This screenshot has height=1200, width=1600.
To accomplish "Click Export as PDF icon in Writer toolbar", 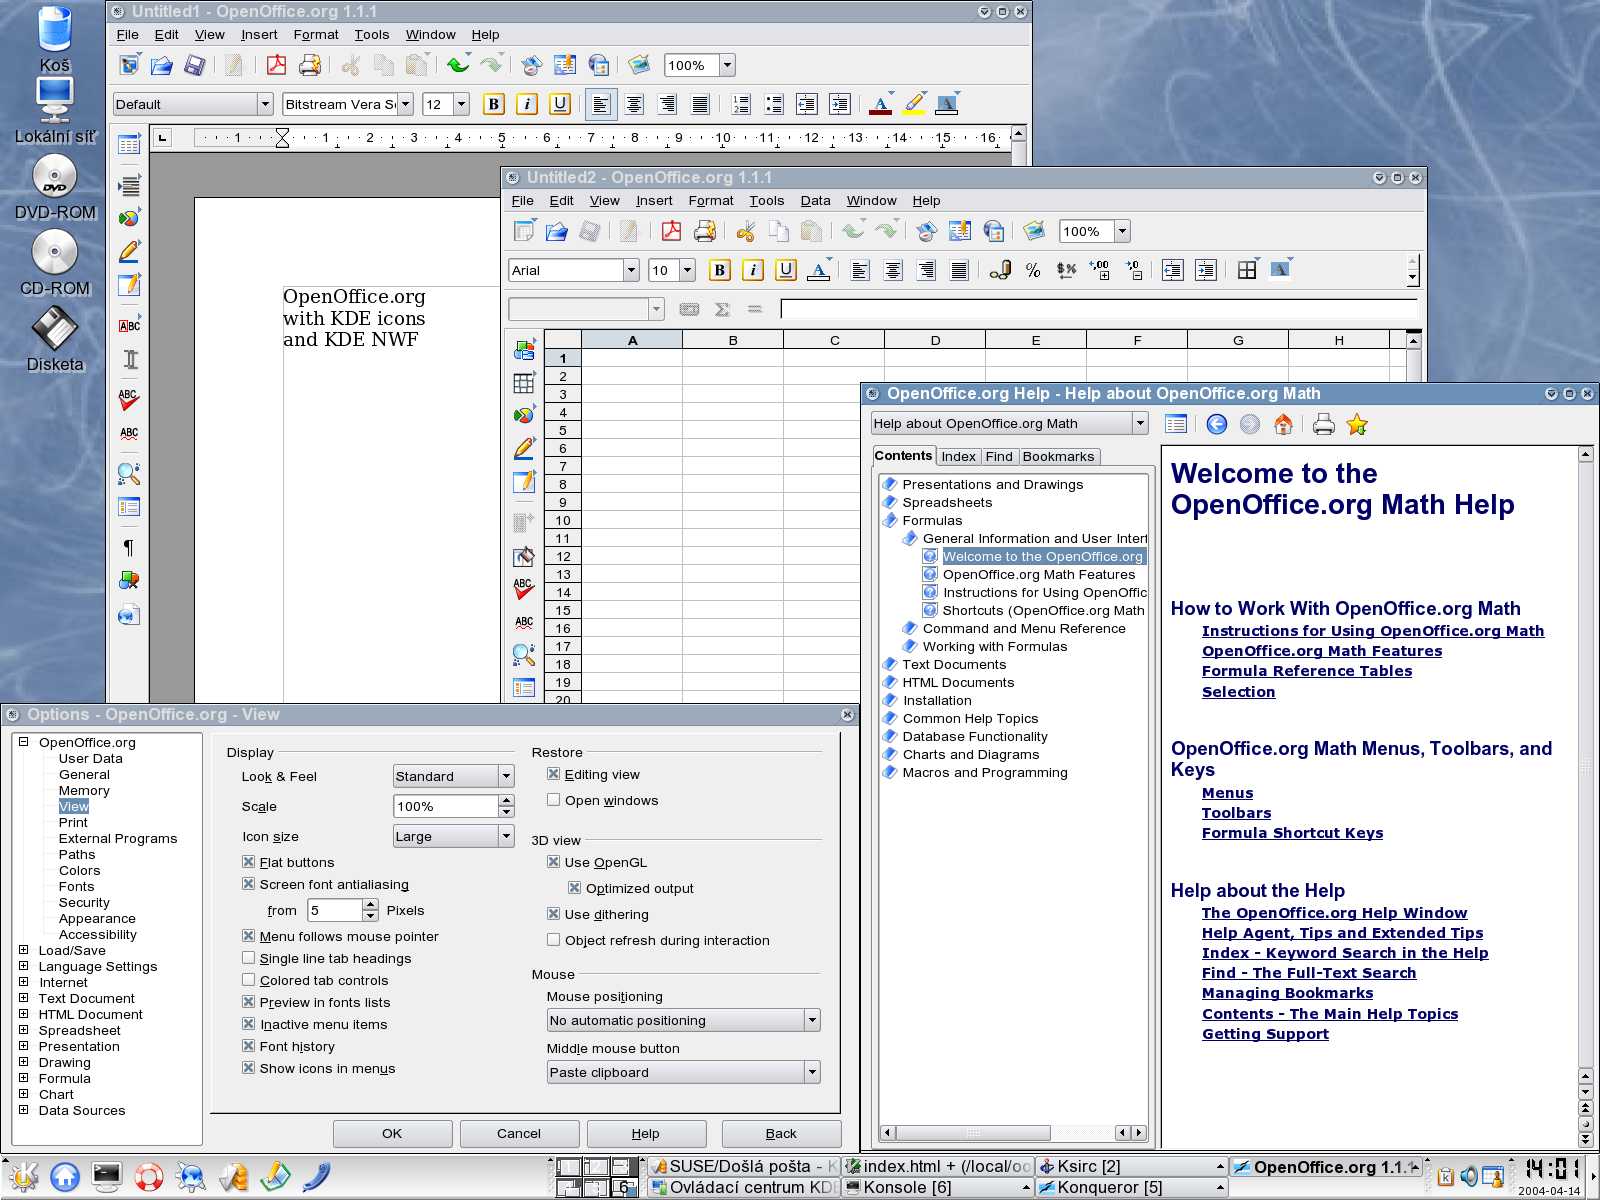I will [276, 65].
